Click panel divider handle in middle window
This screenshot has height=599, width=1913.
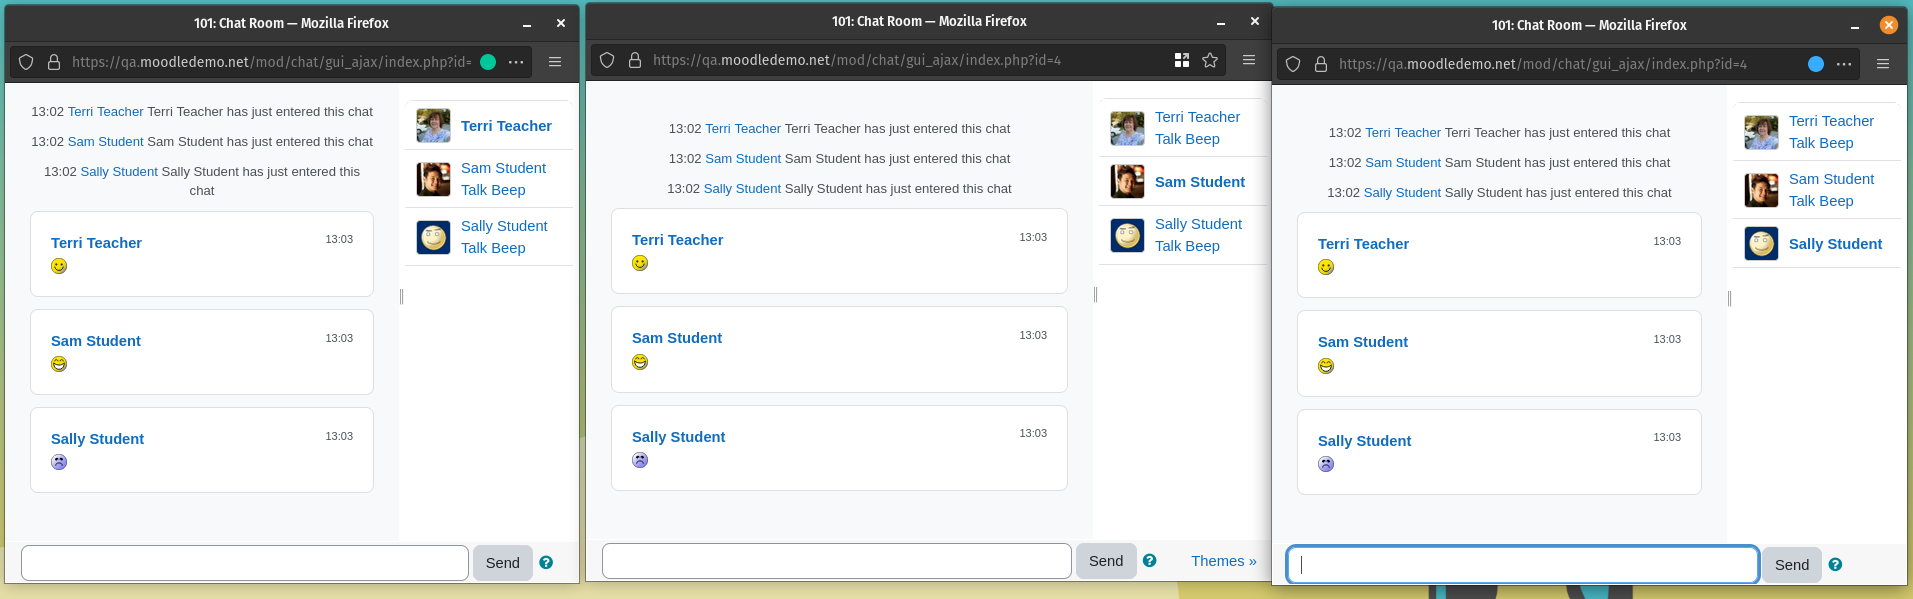point(1095,294)
